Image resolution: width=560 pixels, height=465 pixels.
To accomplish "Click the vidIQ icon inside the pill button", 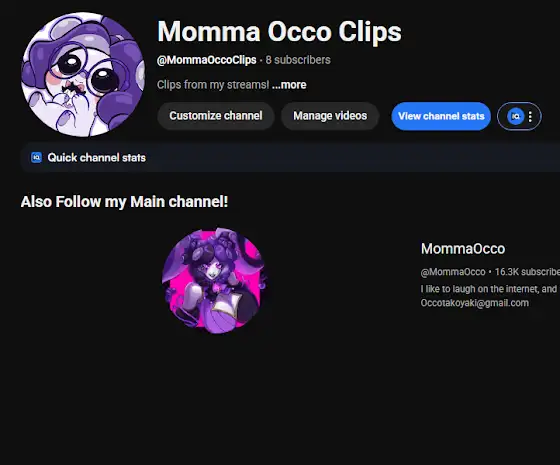I will click(515, 116).
